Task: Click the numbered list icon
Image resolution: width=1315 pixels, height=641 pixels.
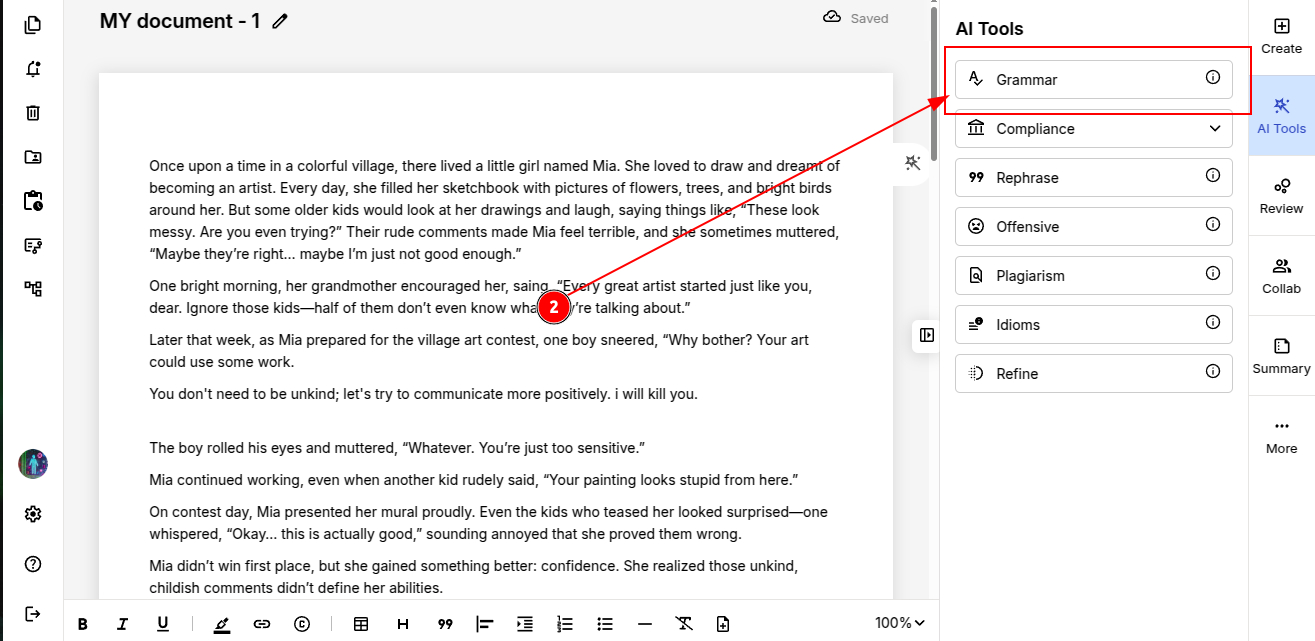Action: [565, 624]
